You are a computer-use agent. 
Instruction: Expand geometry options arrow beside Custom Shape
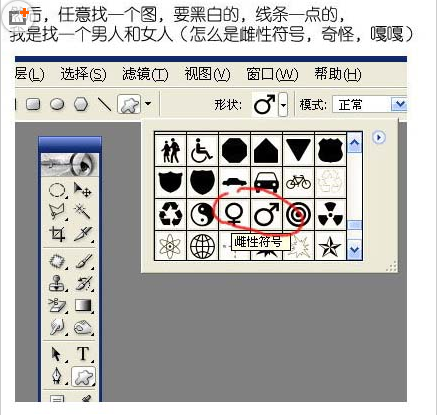148,104
